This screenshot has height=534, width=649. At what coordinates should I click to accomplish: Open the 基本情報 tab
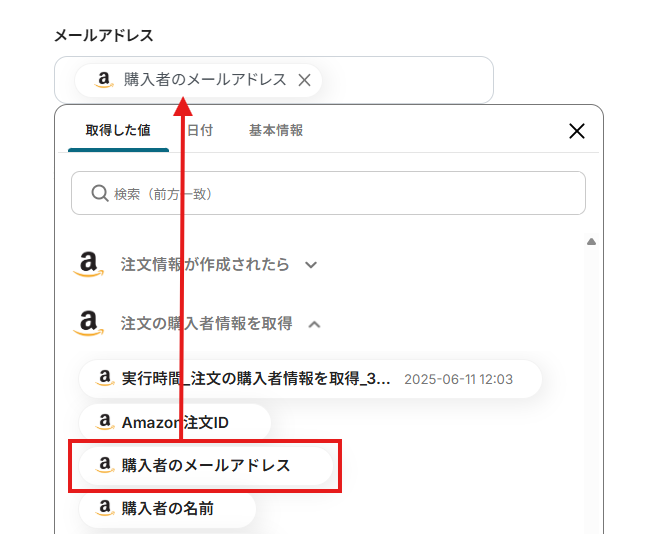pos(276,130)
